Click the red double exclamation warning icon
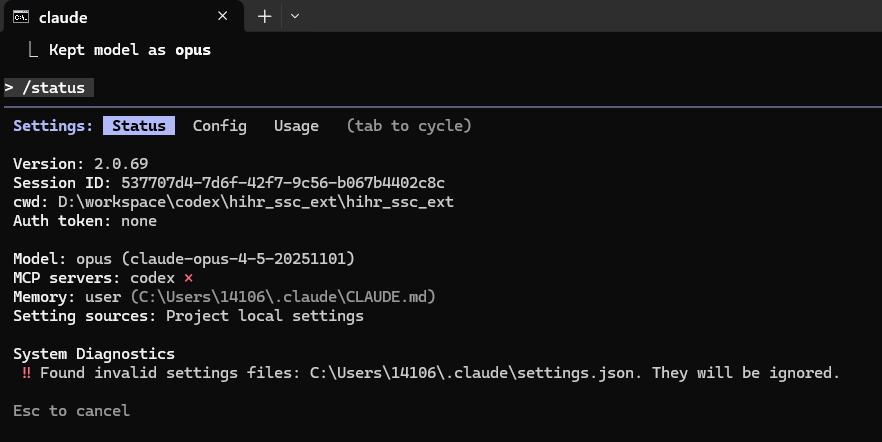882x442 pixels. coord(26,372)
